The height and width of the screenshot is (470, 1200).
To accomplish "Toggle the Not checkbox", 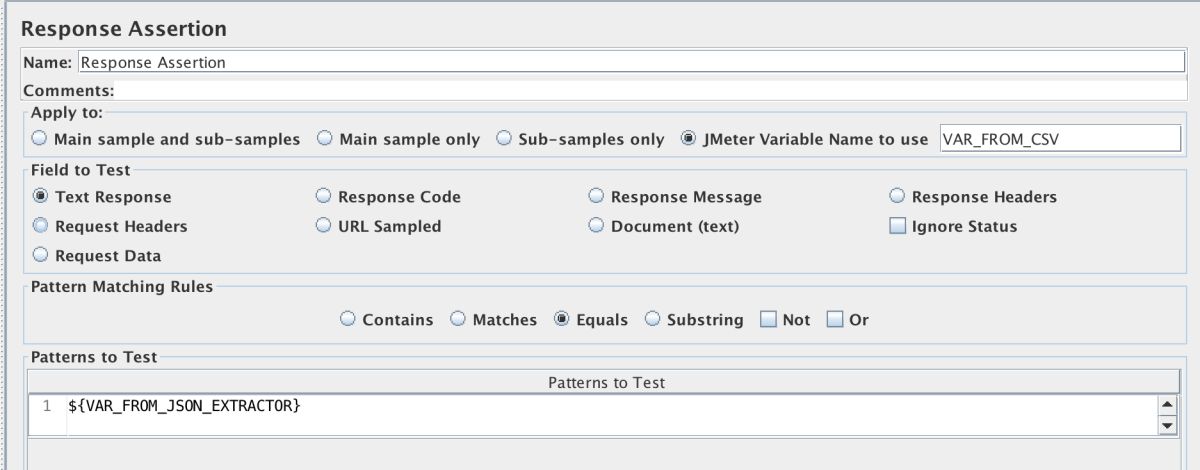I will [768, 320].
